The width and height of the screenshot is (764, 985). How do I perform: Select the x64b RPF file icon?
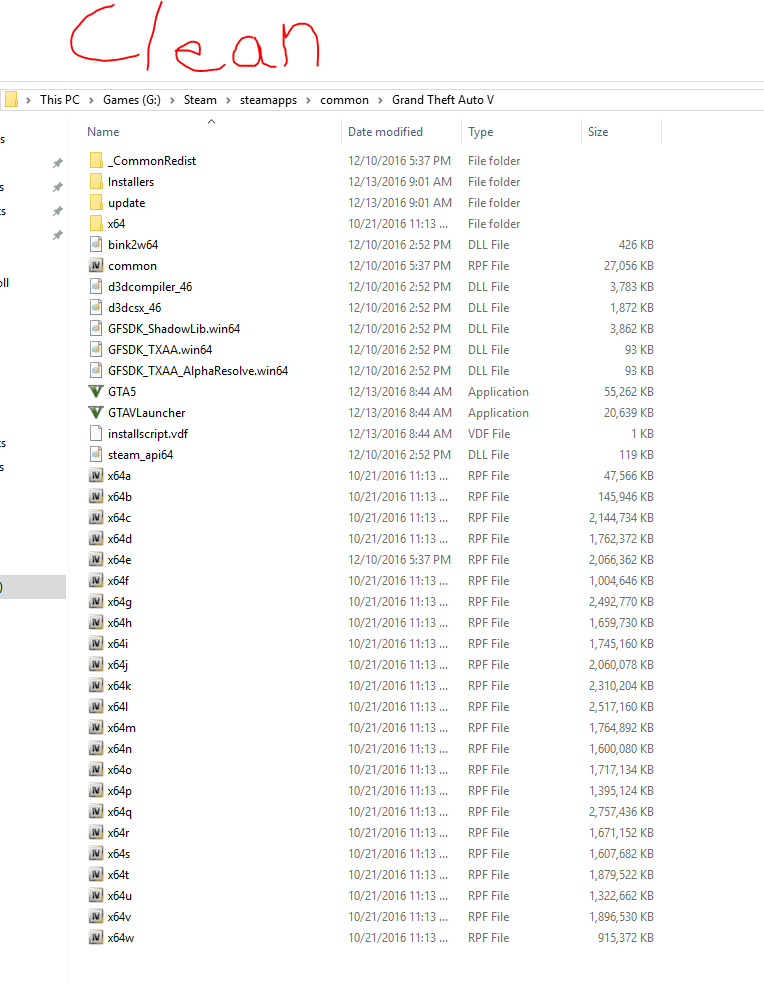coord(96,497)
